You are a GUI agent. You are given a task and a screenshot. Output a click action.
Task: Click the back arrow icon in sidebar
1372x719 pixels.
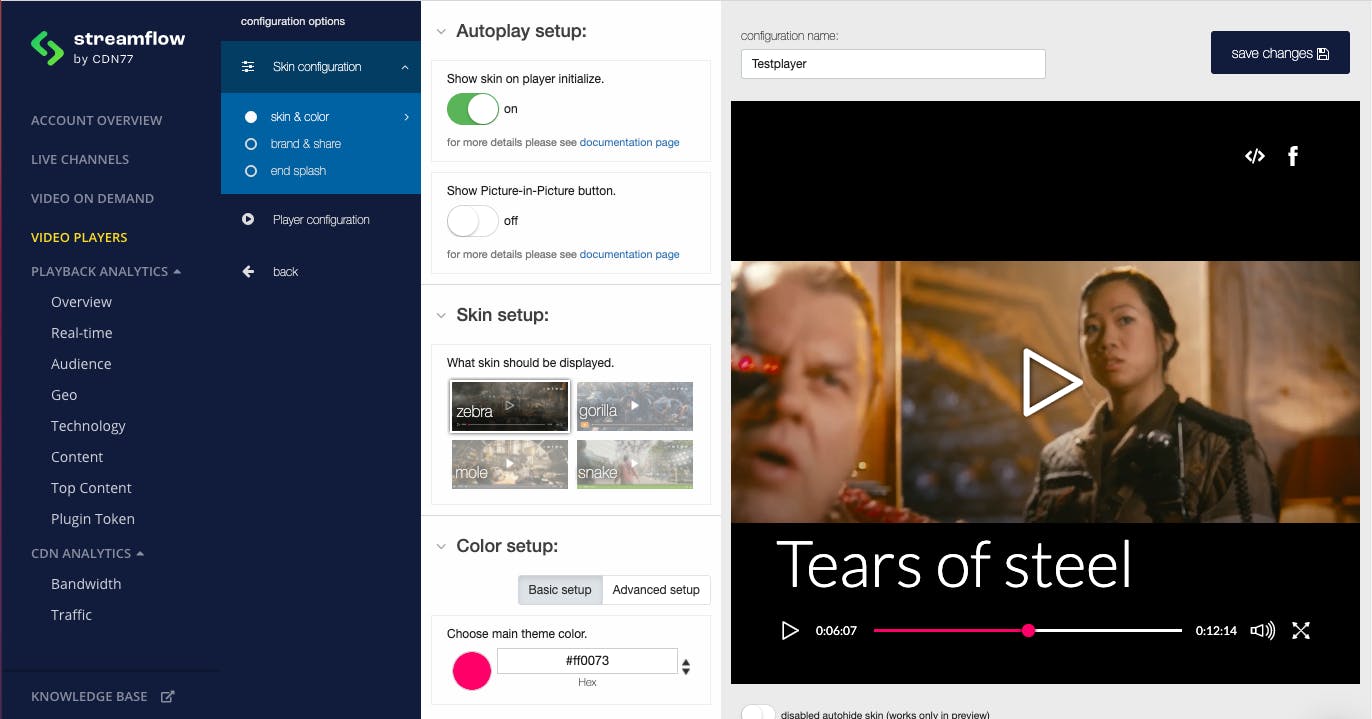click(x=248, y=272)
